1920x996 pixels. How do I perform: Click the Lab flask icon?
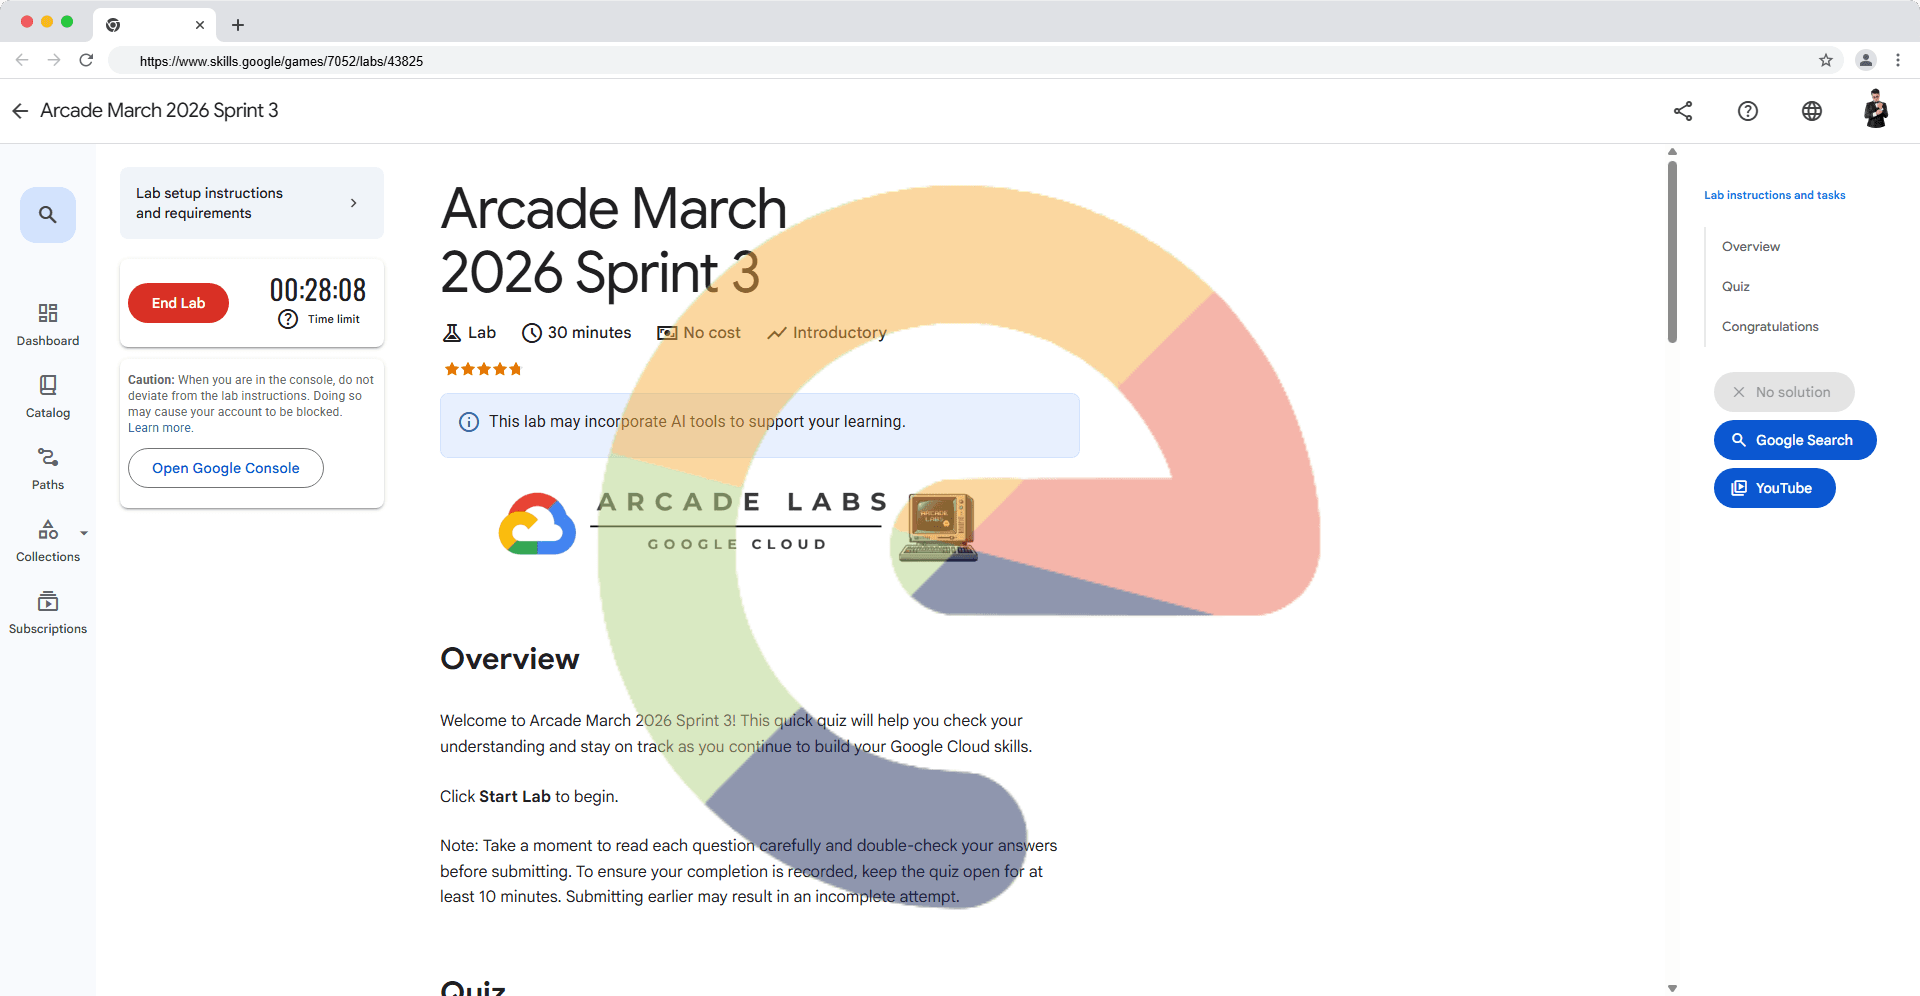tap(452, 333)
